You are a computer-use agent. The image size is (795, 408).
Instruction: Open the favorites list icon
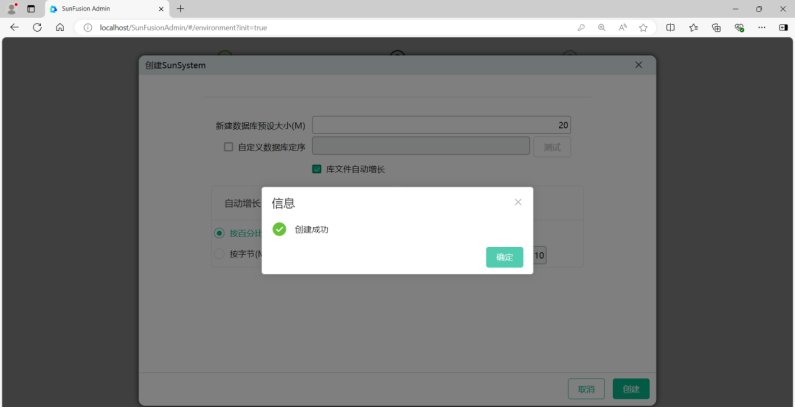click(x=694, y=28)
